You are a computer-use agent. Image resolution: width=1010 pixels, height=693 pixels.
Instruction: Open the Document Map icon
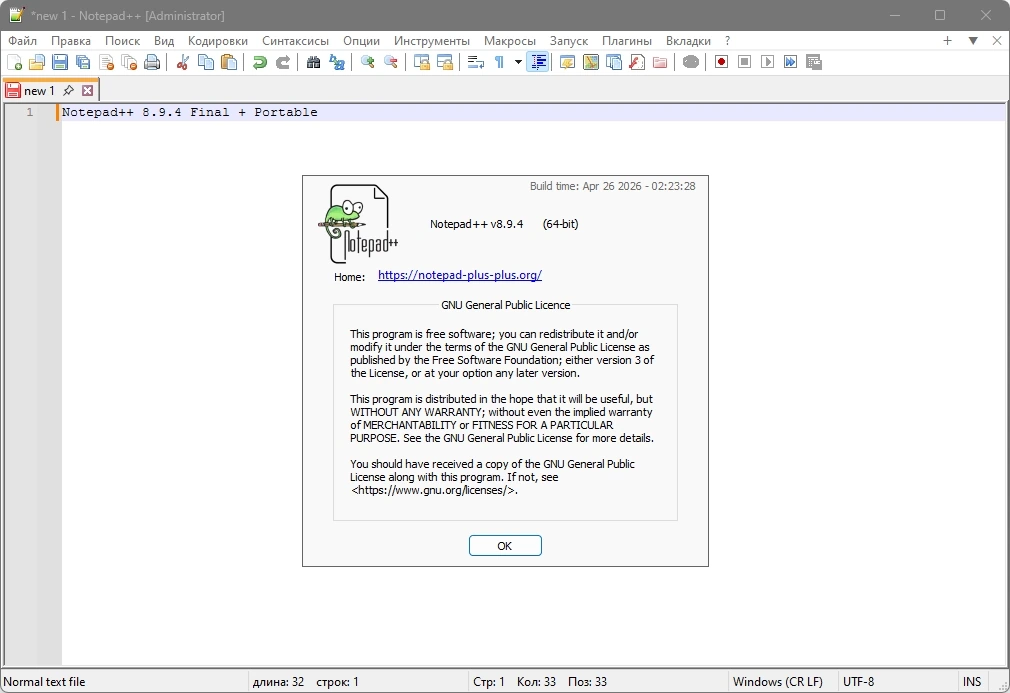(591, 62)
